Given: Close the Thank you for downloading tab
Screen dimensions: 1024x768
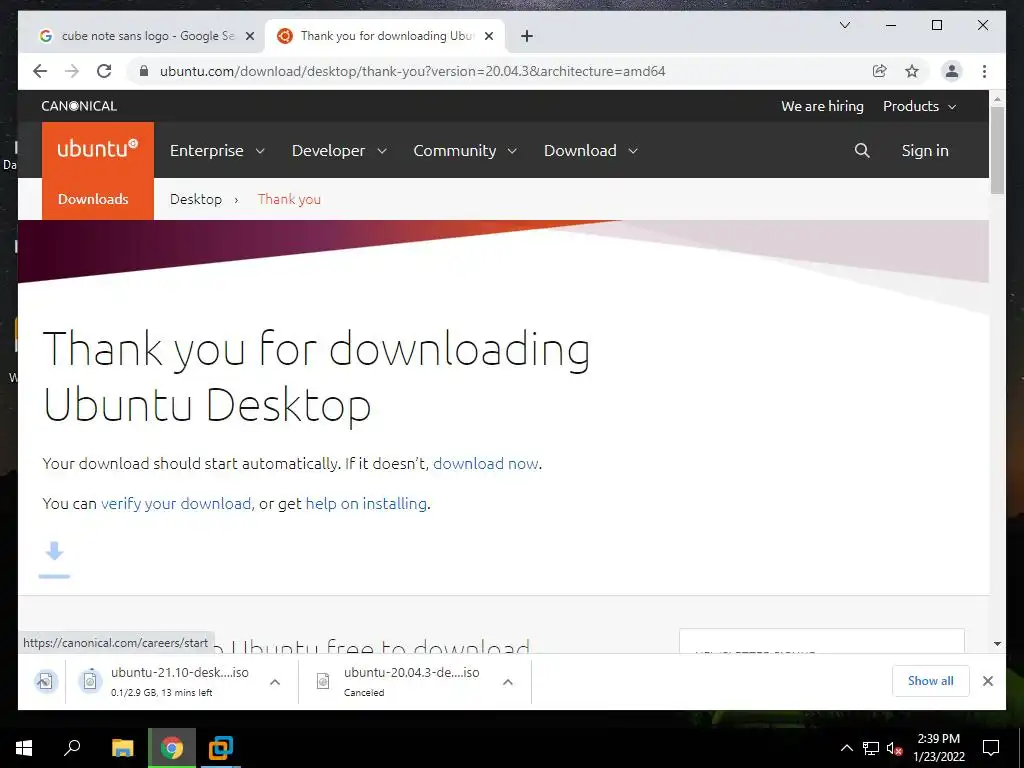Looking at the screenshot, I should pyautogui.click(x=488, y=36).
